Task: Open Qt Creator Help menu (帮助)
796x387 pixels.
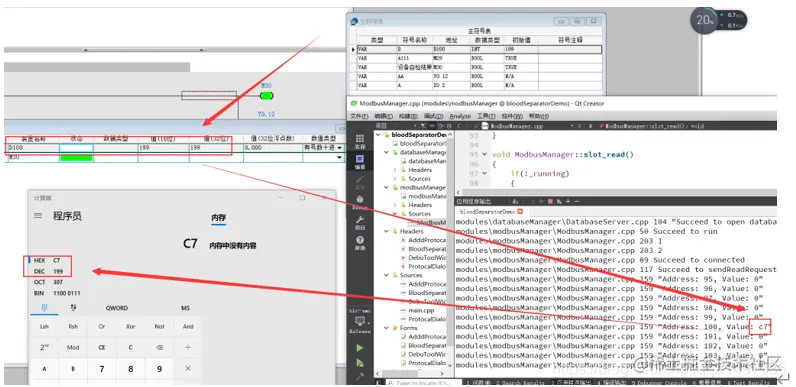Action: [x=538, y=116]
